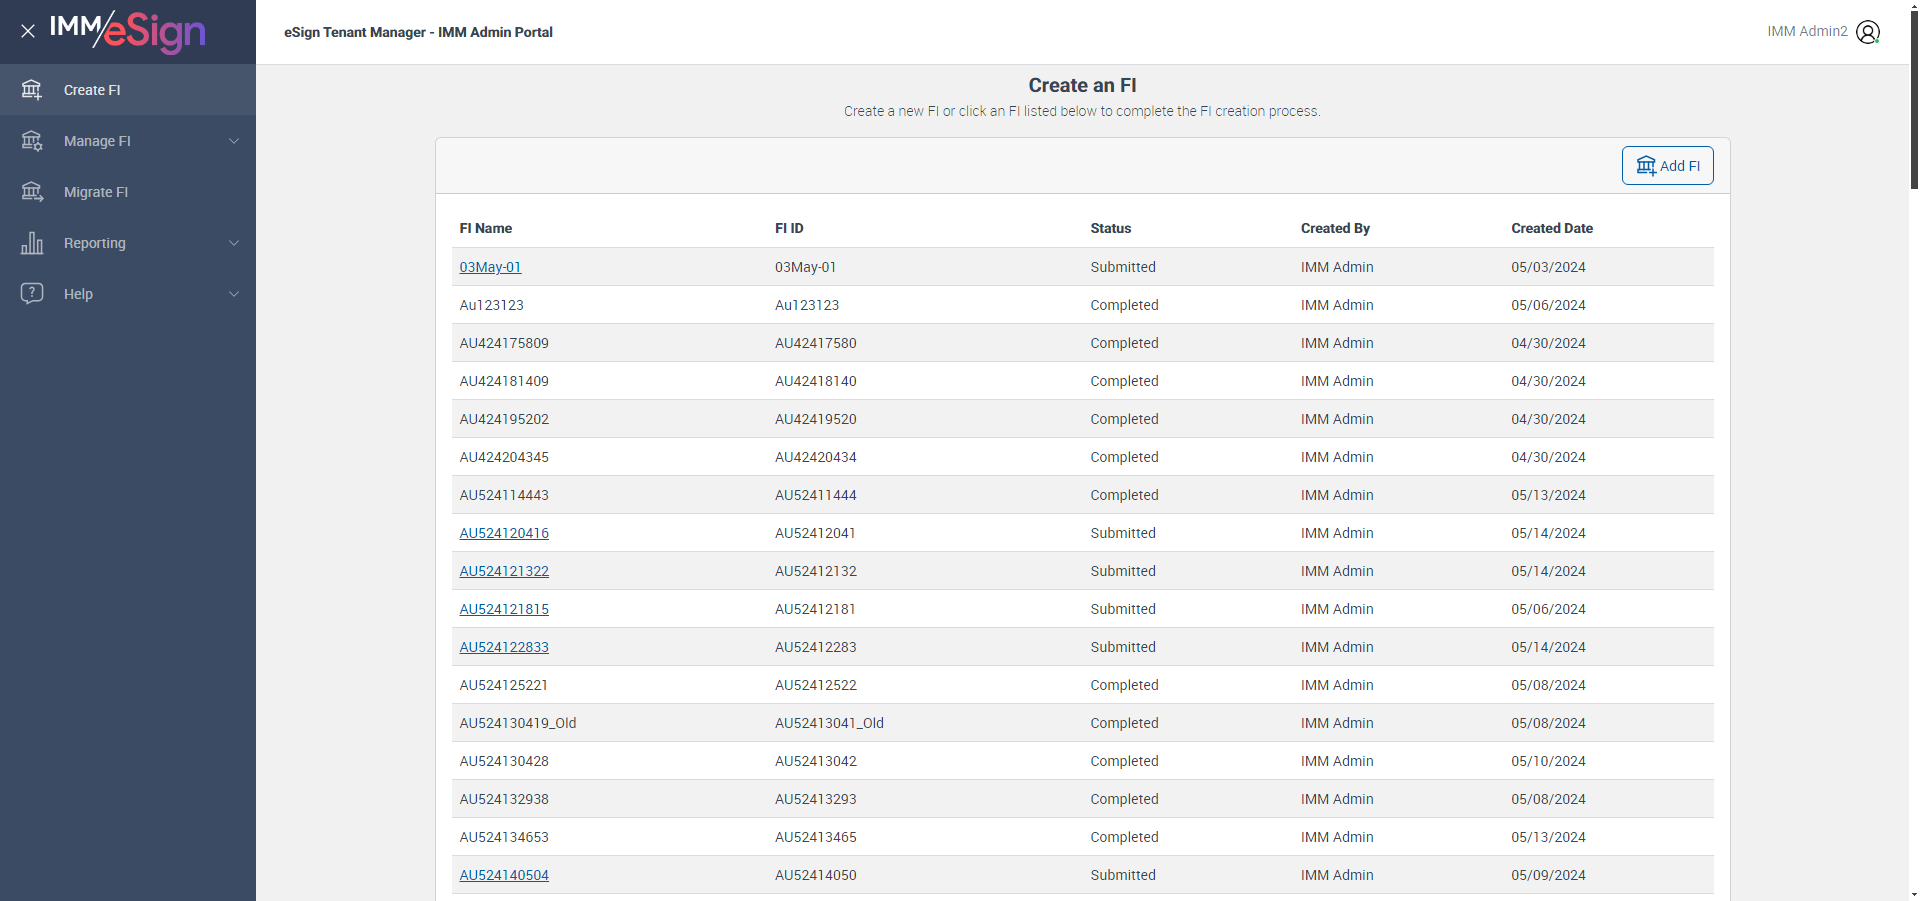Open the AU524122833 FI link
The width and height of the screenshot is (1920, 901).
pos(504,647)
